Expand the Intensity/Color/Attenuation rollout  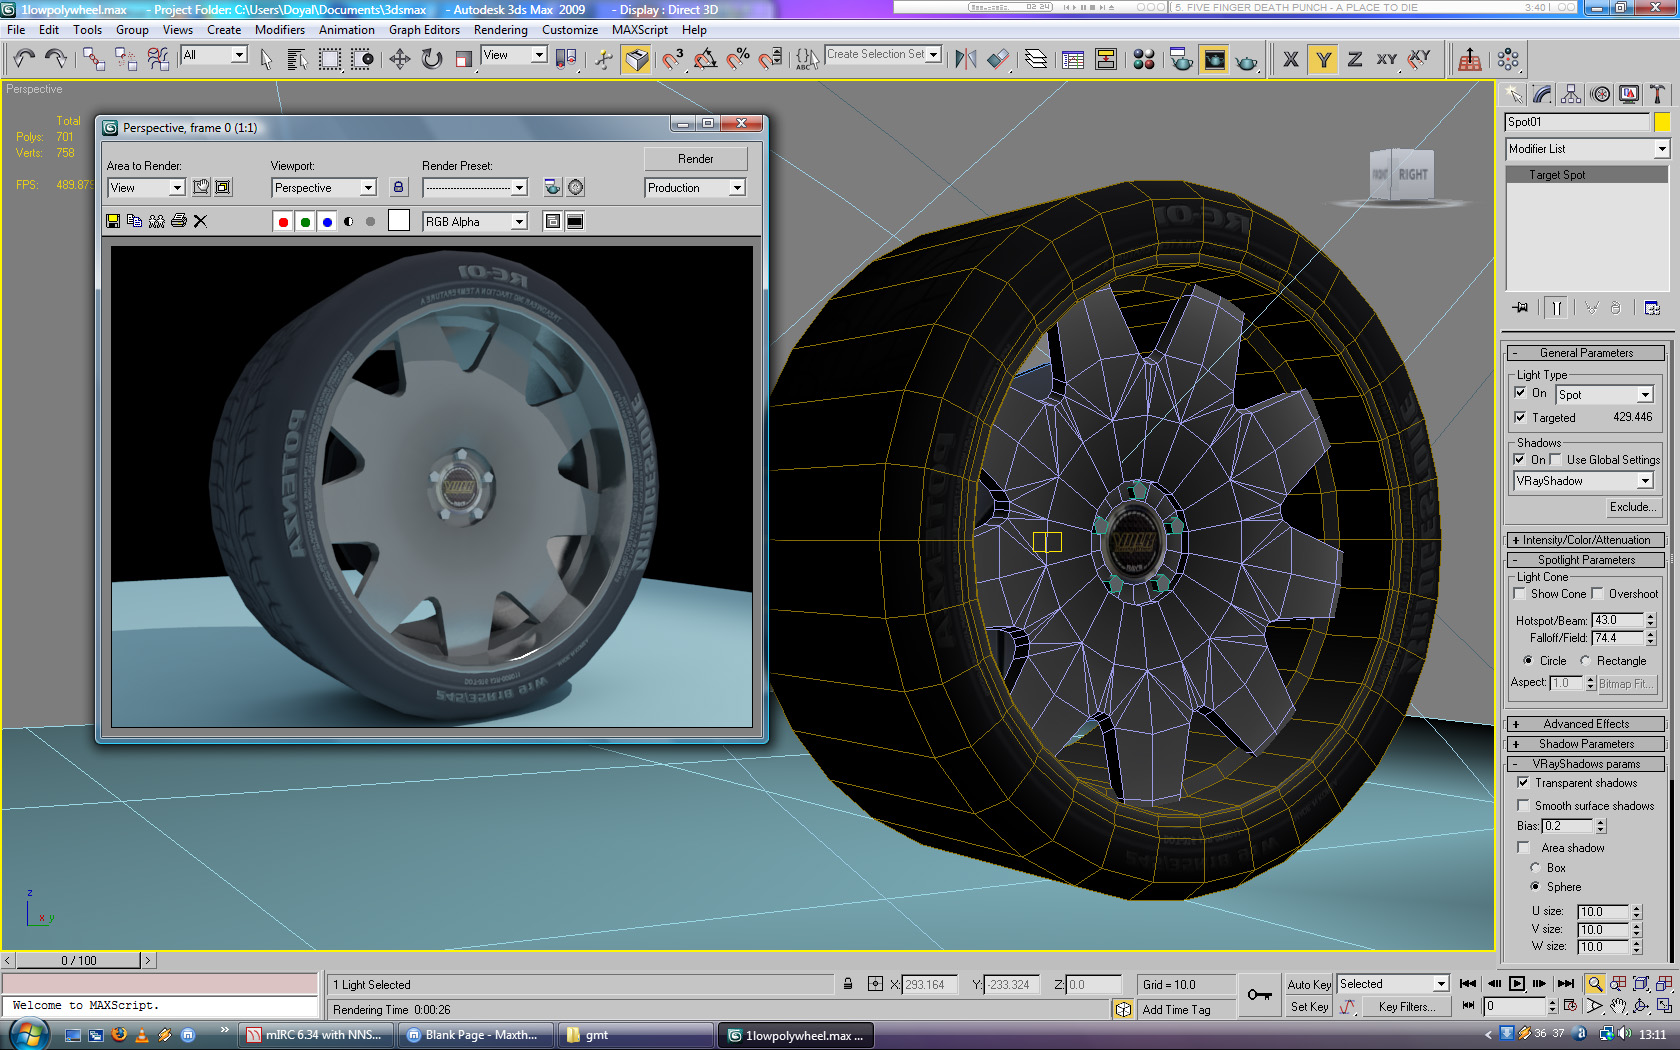pyautogui.click(x=1586, y=540)
